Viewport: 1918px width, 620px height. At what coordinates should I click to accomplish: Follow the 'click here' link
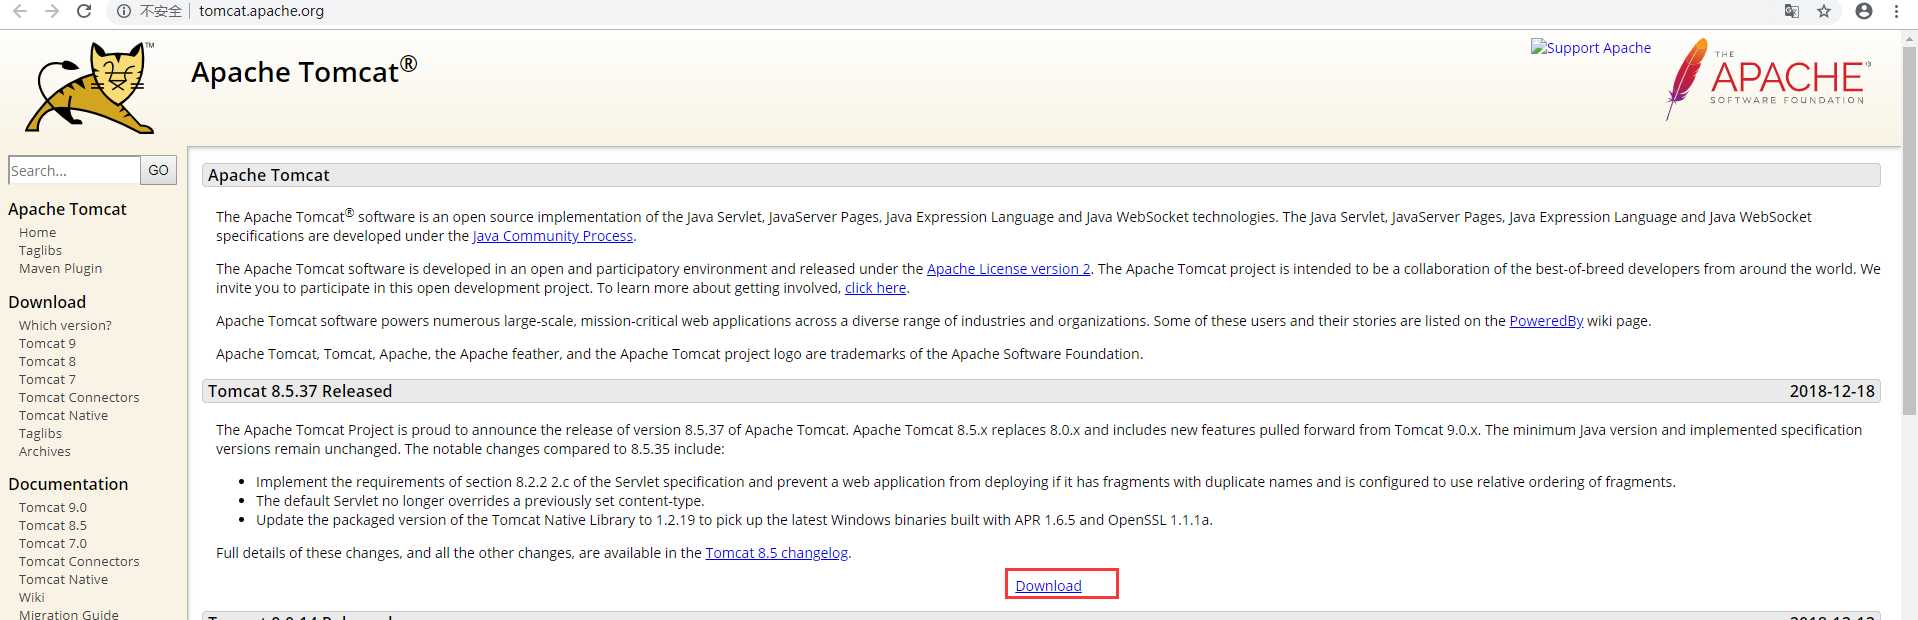875,287
